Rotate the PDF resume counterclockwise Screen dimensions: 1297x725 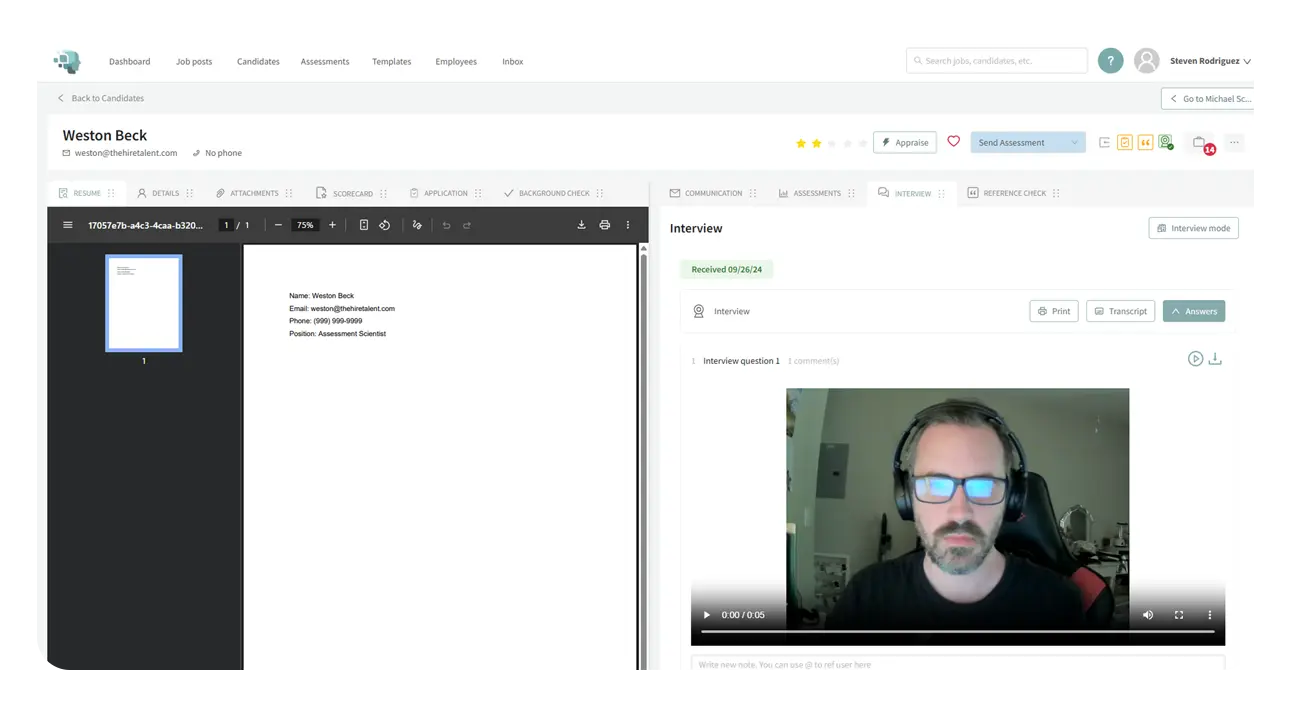[385, 225]
